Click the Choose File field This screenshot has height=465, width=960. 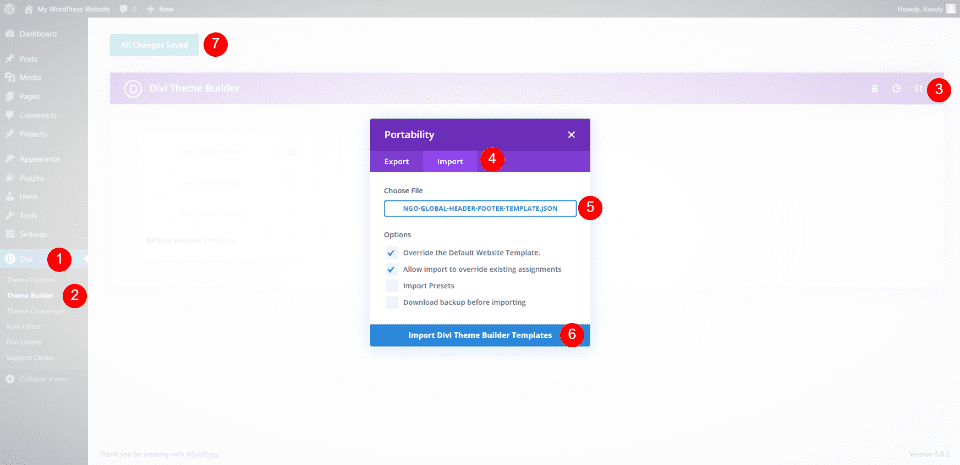[480, 209]
